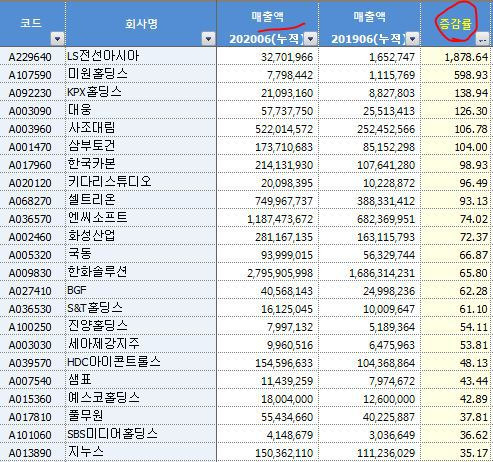The width and height of the screenshot is (493, 462).
Task: Select growth rate value 35.17
Action: tap(474, 453)
